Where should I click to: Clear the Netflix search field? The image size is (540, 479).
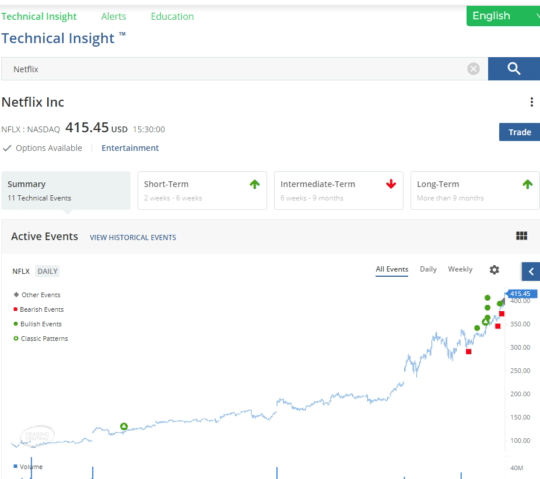[473, 69]
